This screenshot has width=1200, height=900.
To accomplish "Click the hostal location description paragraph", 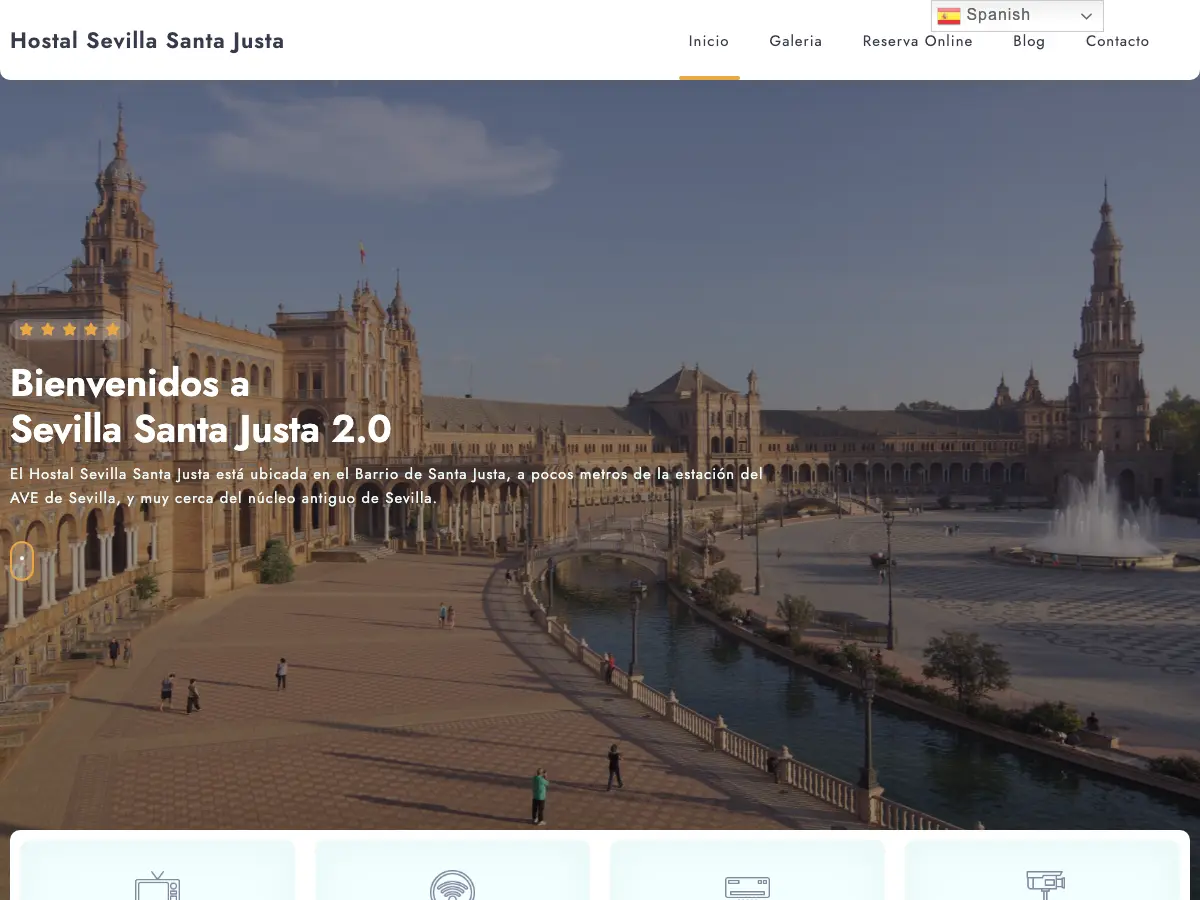I will (387, 485).
